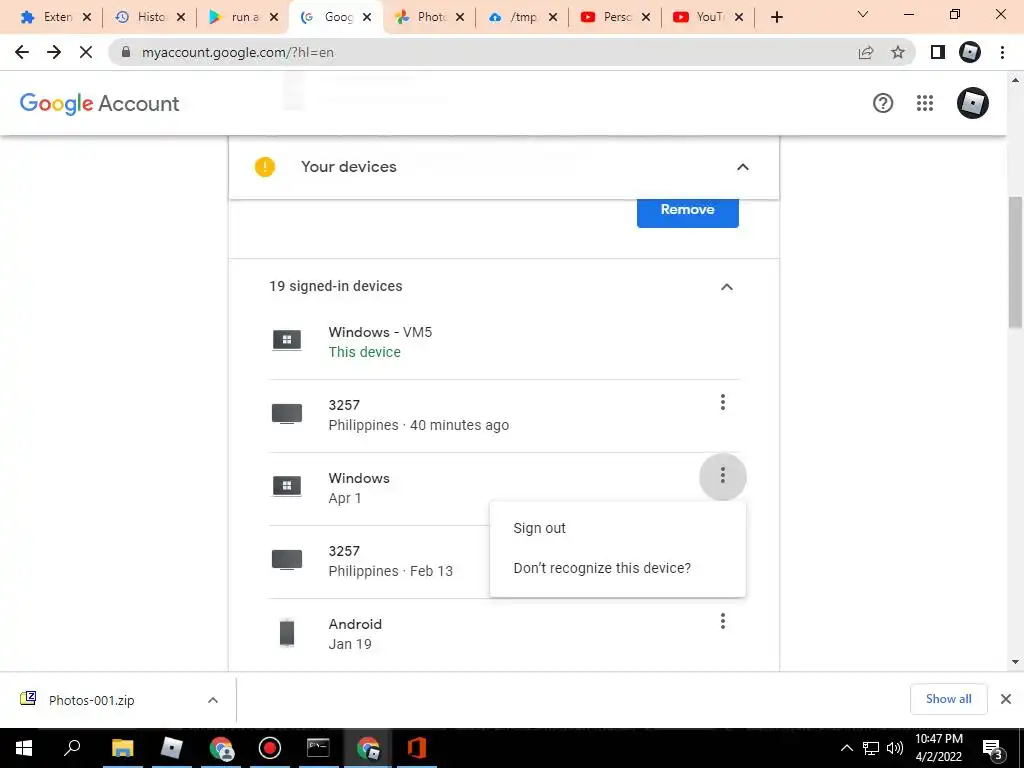This screenshot has width=1024, height=768.
Task: Click the yellow warning icon beside Your devices
Action: click(264, 167)
